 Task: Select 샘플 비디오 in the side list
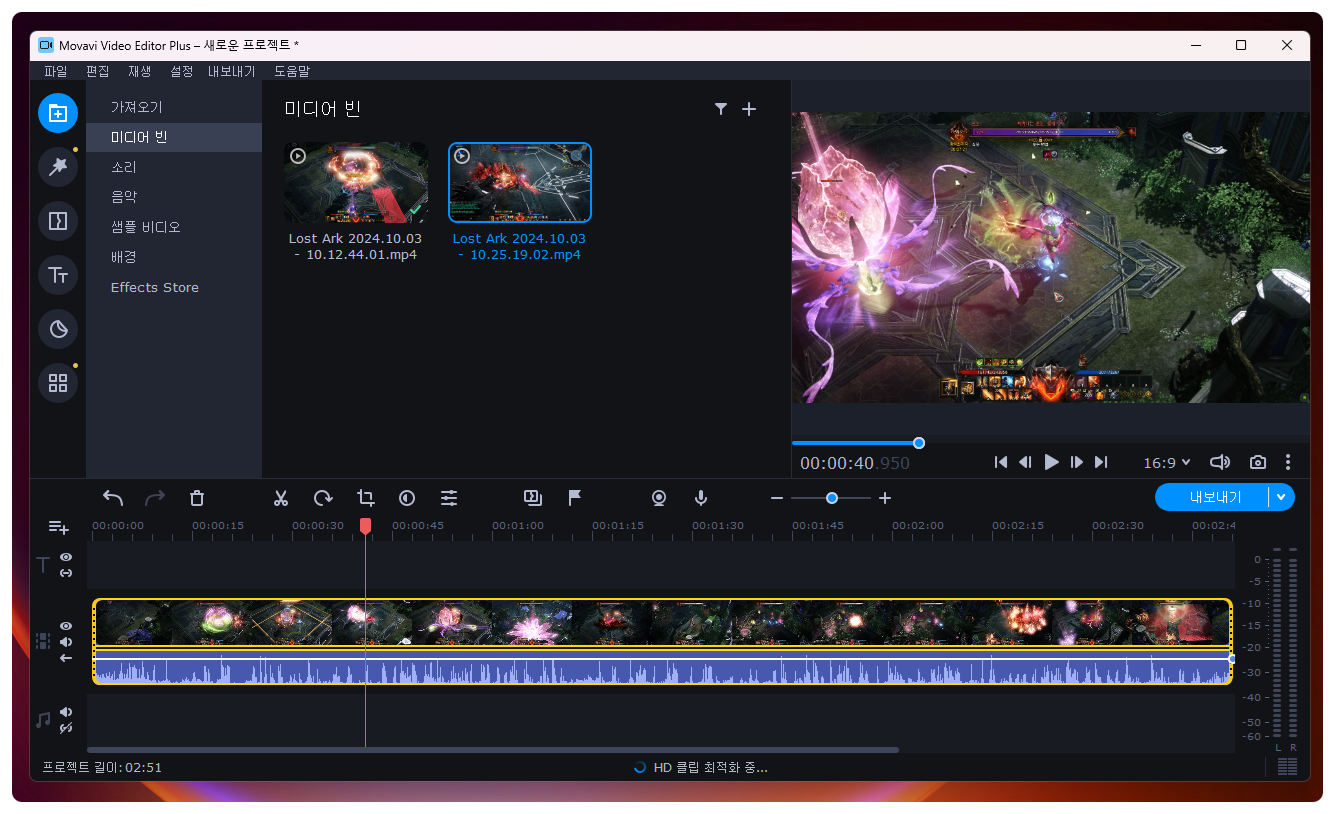174,227
